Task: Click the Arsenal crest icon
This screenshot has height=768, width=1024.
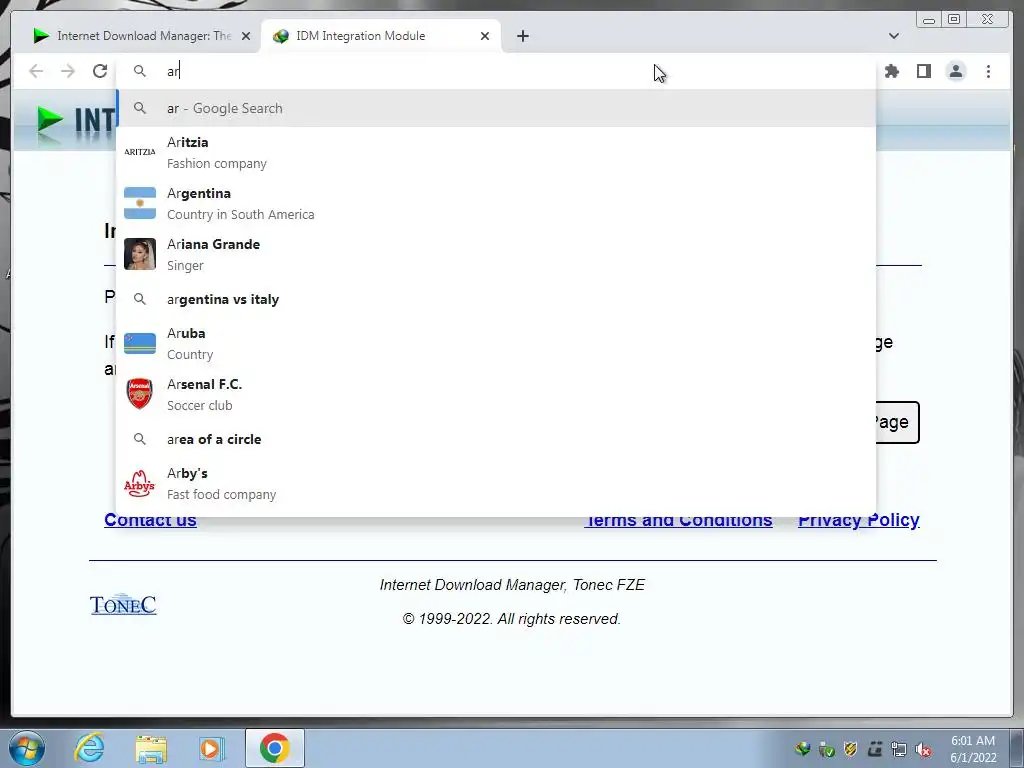Action: click(x=140, y=394)
